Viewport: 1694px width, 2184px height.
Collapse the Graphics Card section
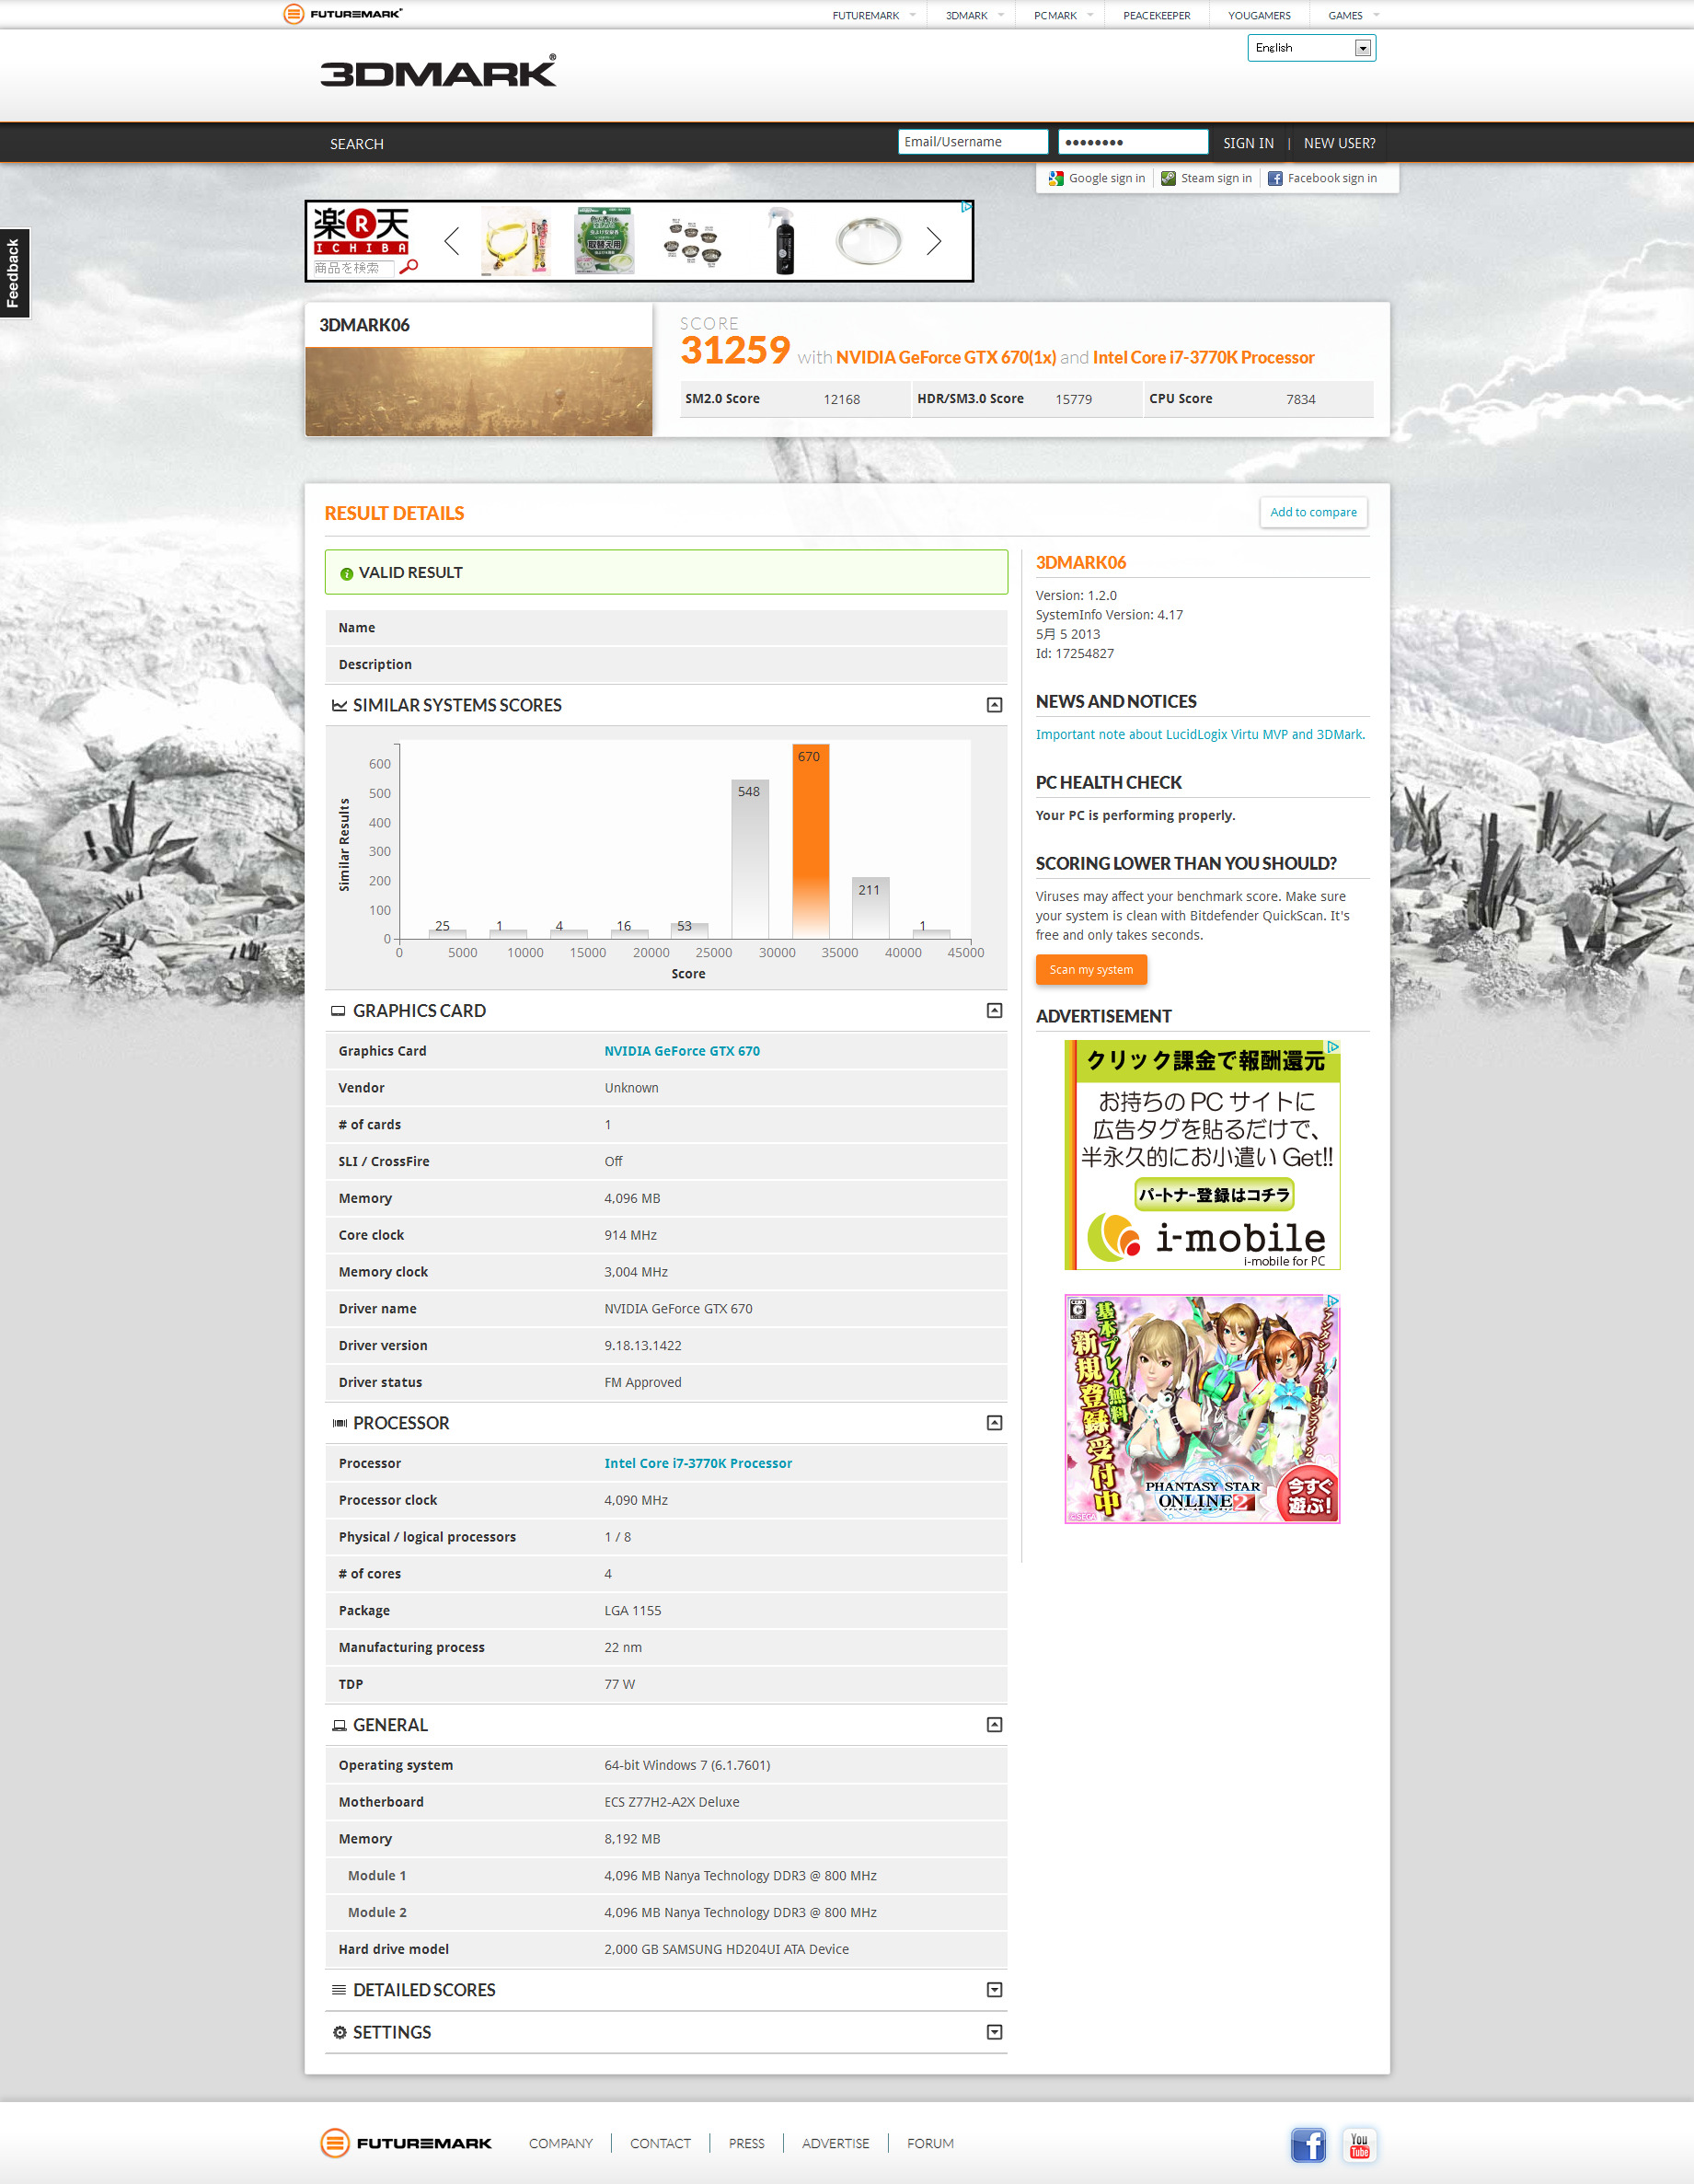[994, 1010]
